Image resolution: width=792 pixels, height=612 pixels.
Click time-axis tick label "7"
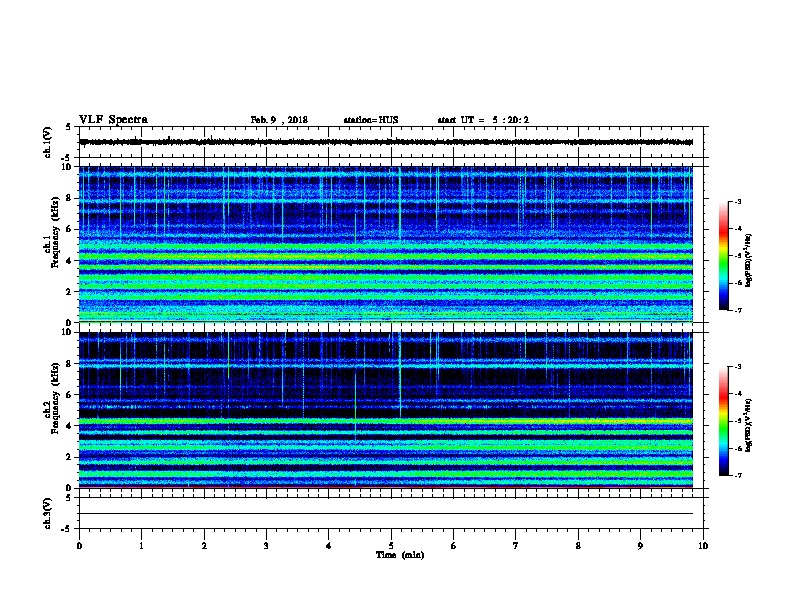(x=516, y=545)
